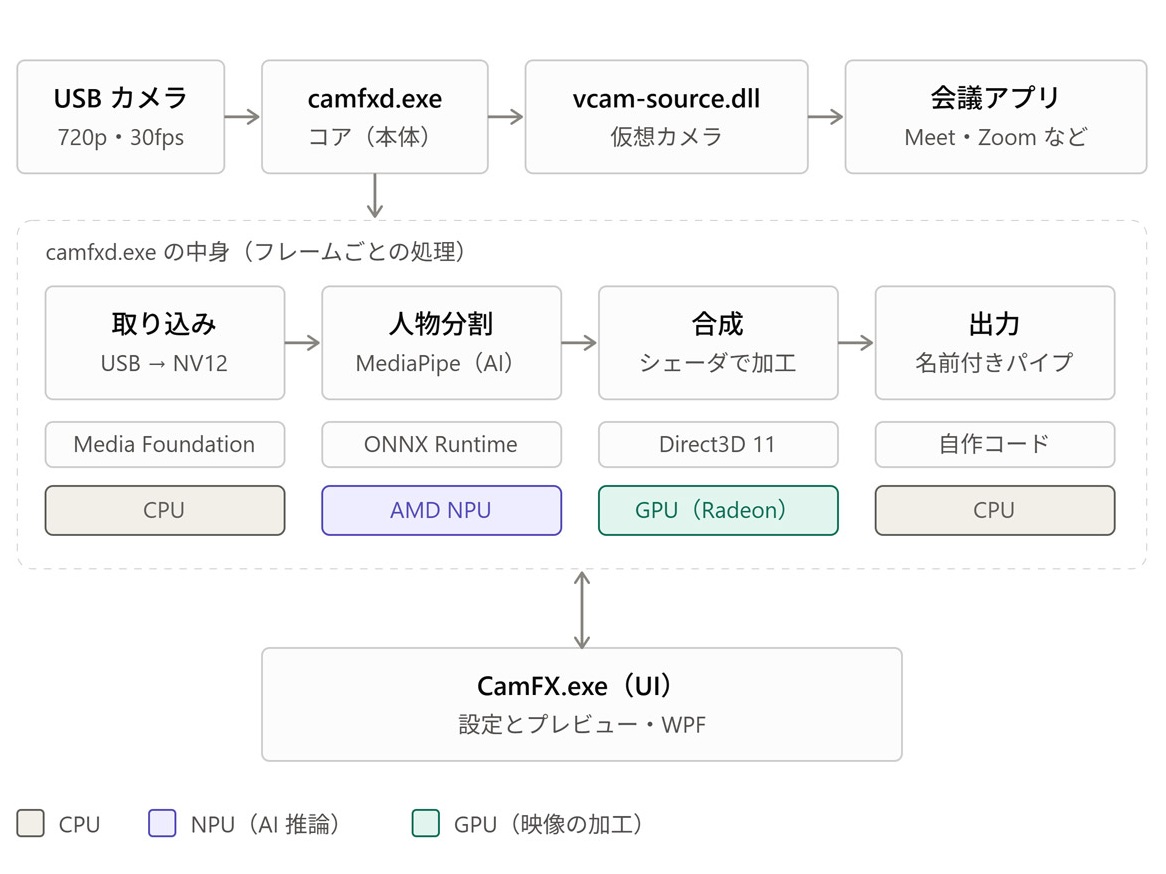
Task: Select the CPU box under 自作コード
Action: (994, 510)
